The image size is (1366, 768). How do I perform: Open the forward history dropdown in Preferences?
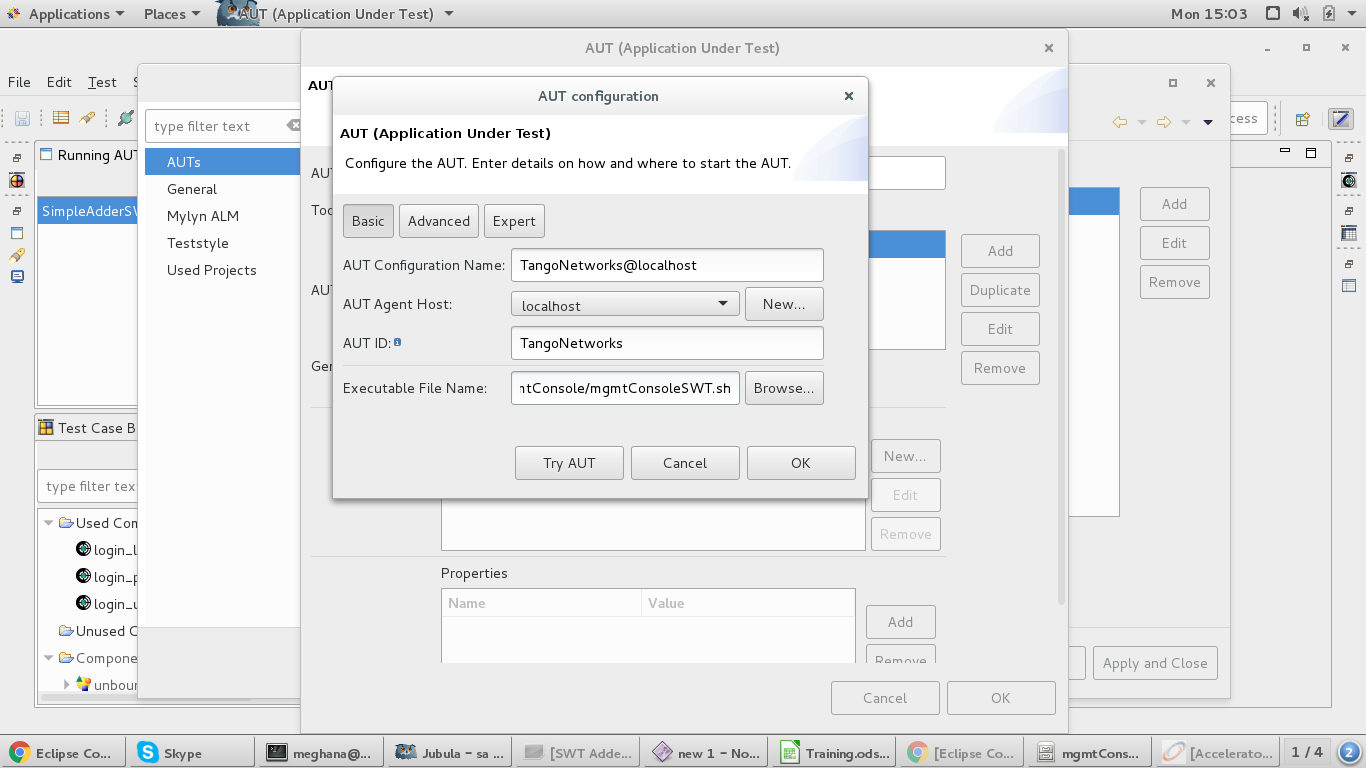pyautogui.click(x=1186, y=122)
